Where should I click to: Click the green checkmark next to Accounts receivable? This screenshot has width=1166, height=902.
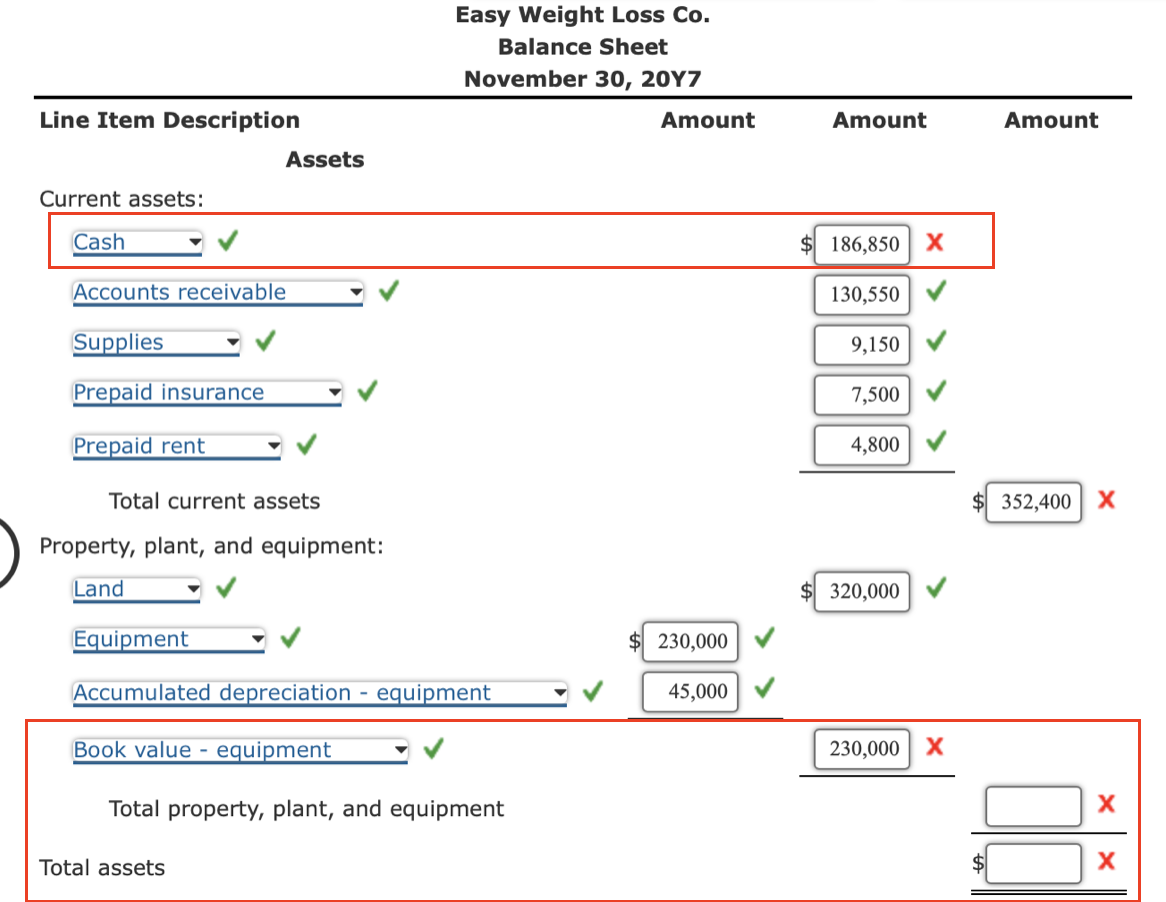coord(388,291)
